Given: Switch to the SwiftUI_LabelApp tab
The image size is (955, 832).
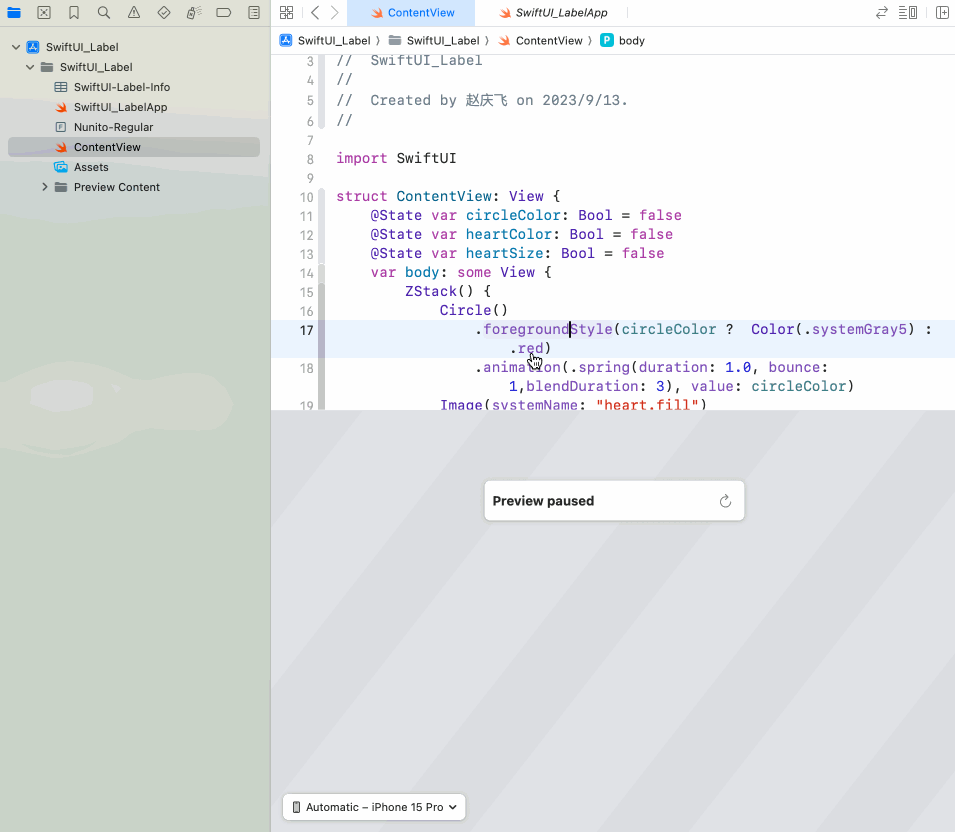Looking at the screenshot, I should point(560,13).
